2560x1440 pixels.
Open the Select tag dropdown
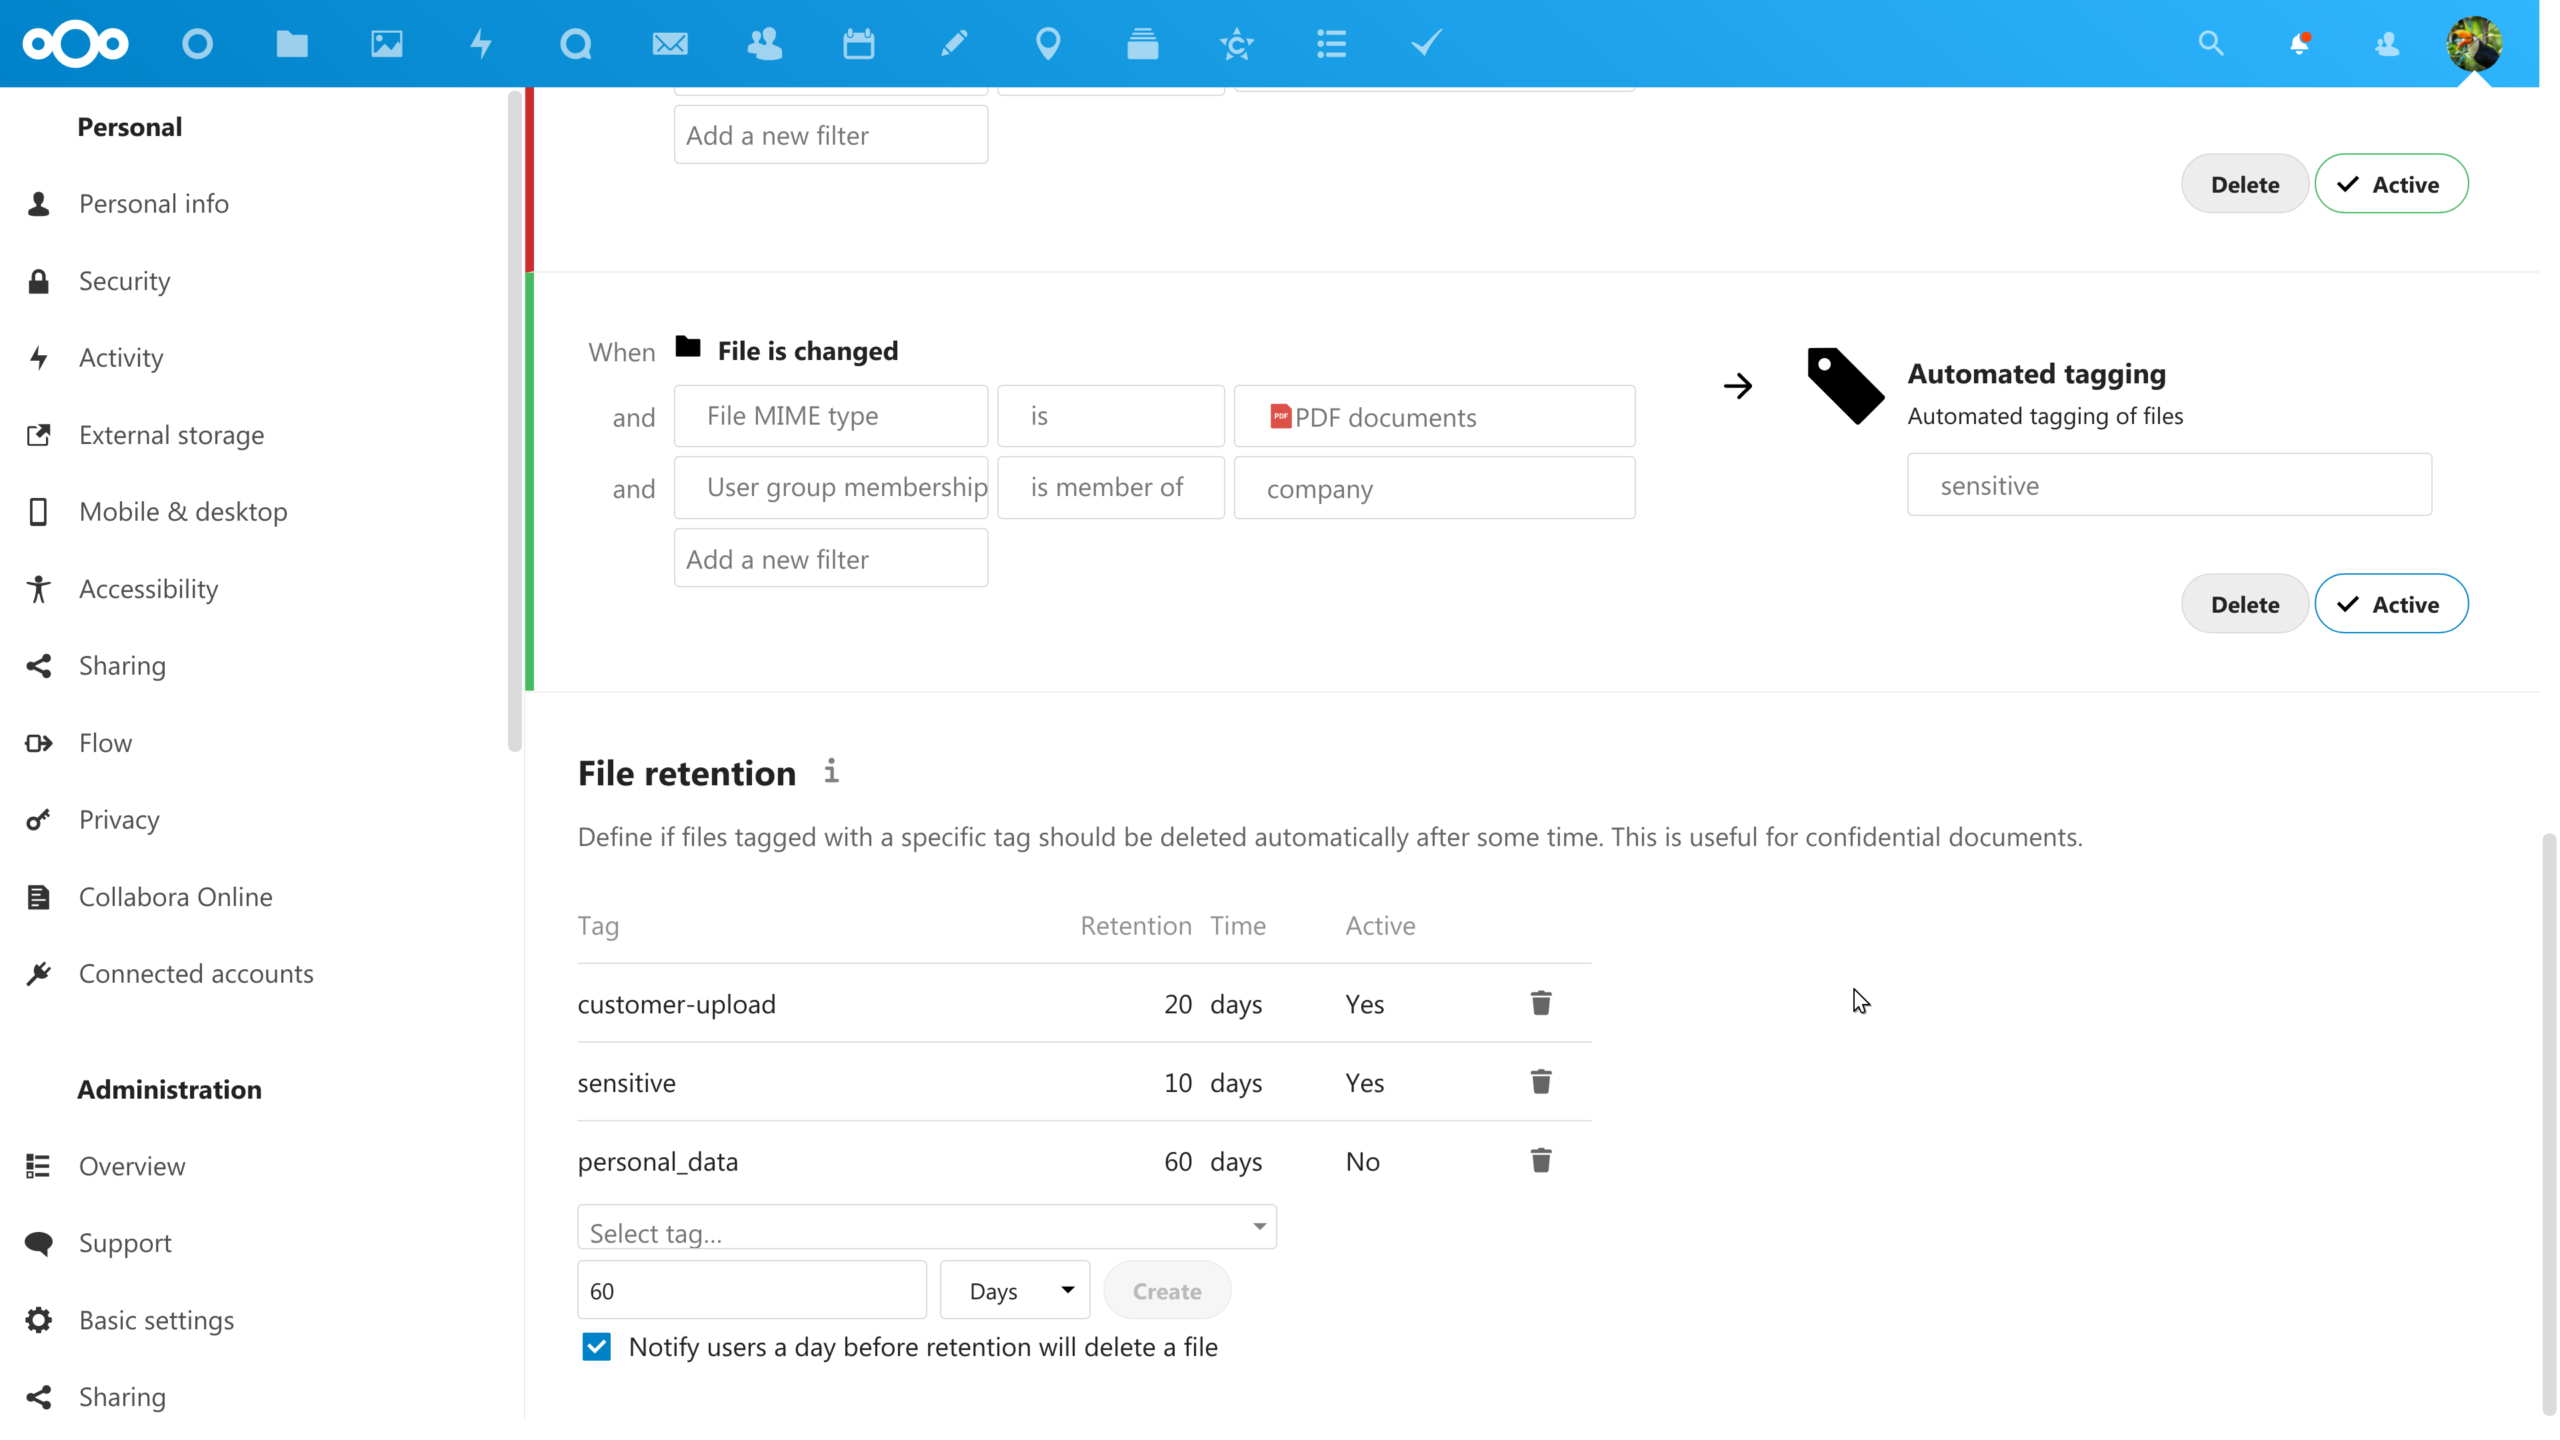tap(927, 1228)
